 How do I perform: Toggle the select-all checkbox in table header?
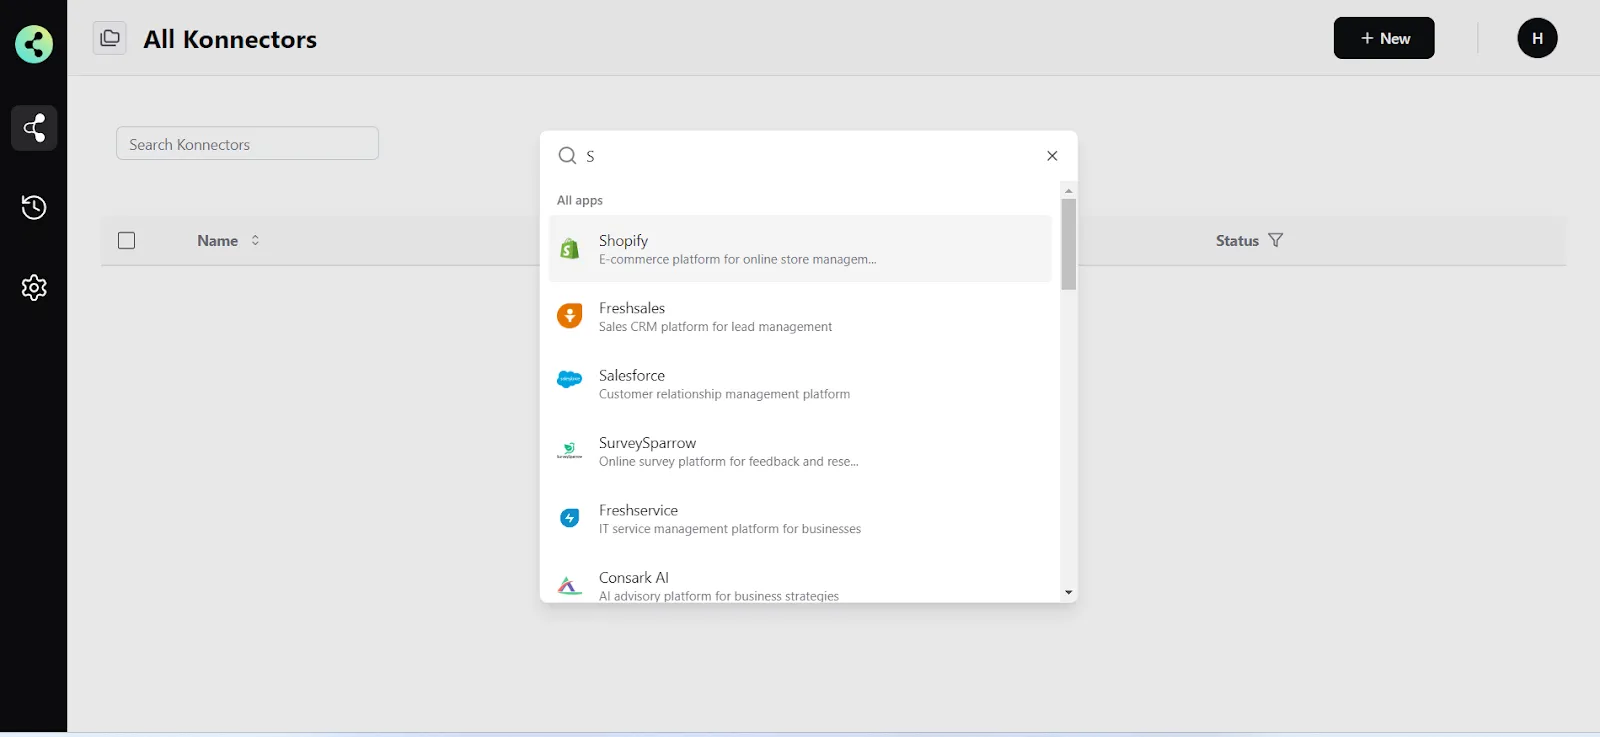click(126, 240)
